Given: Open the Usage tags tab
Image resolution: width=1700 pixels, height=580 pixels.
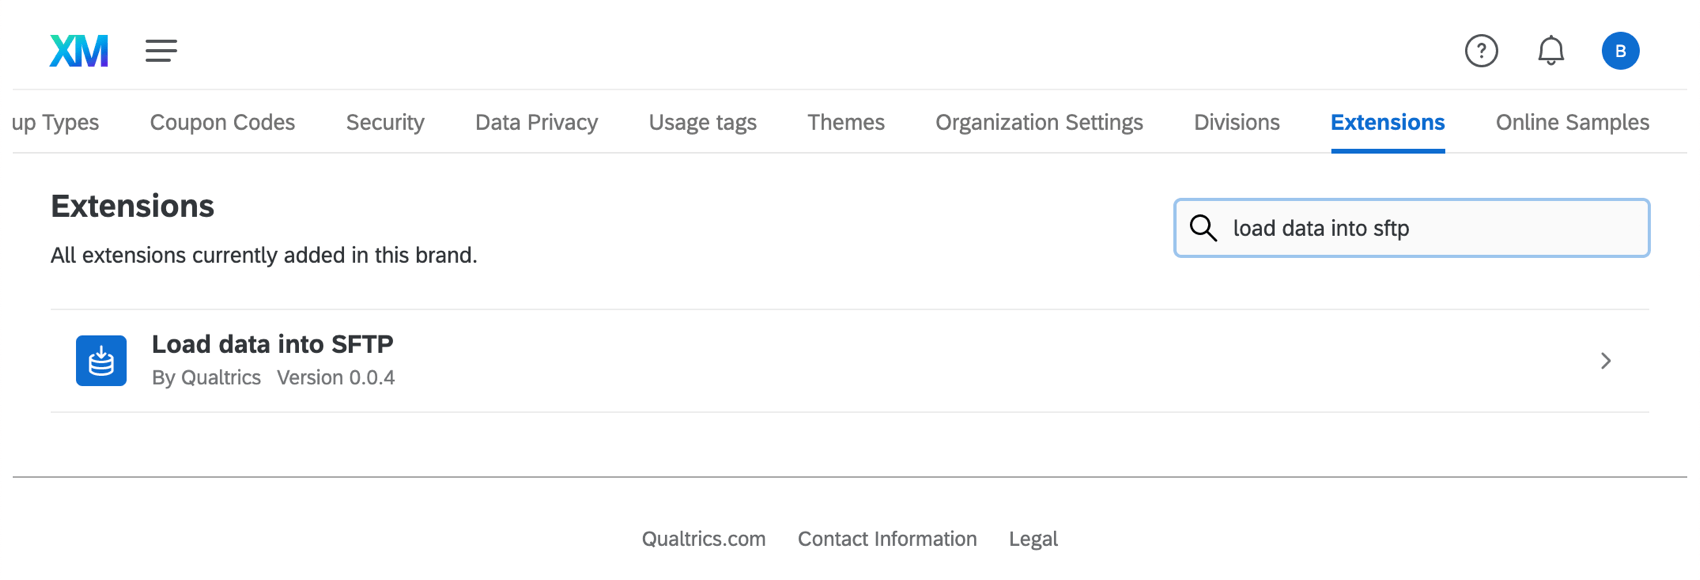Looking at the screenshot, I should 702,122.
